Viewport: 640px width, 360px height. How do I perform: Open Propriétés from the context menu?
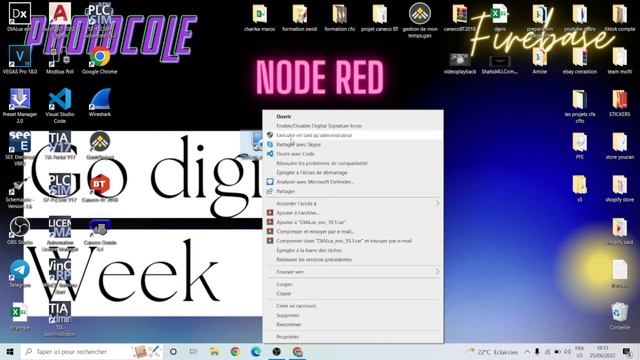pos(353,337)
